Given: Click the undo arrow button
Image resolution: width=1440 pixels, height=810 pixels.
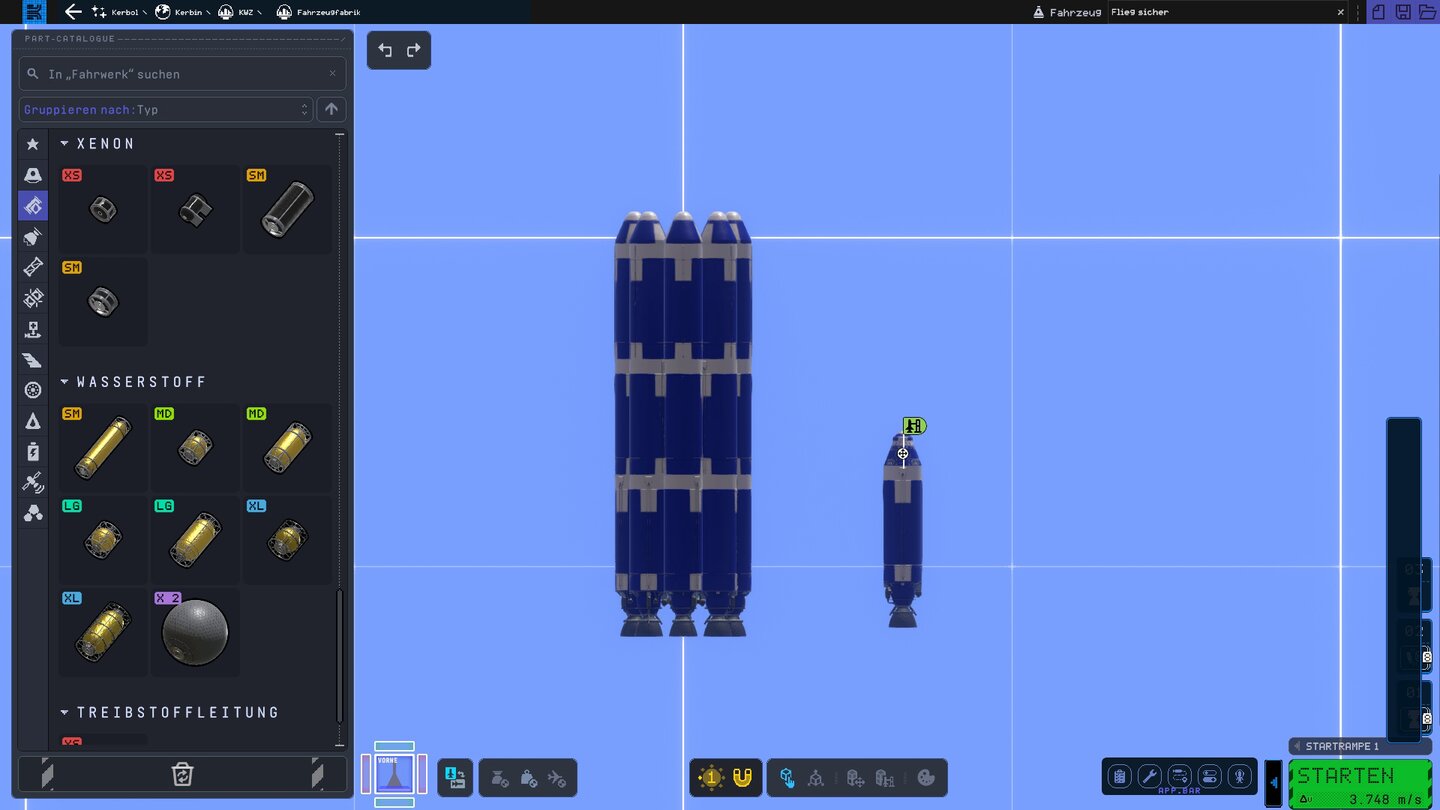Looking at the screenshot, I should pos(385,50).
